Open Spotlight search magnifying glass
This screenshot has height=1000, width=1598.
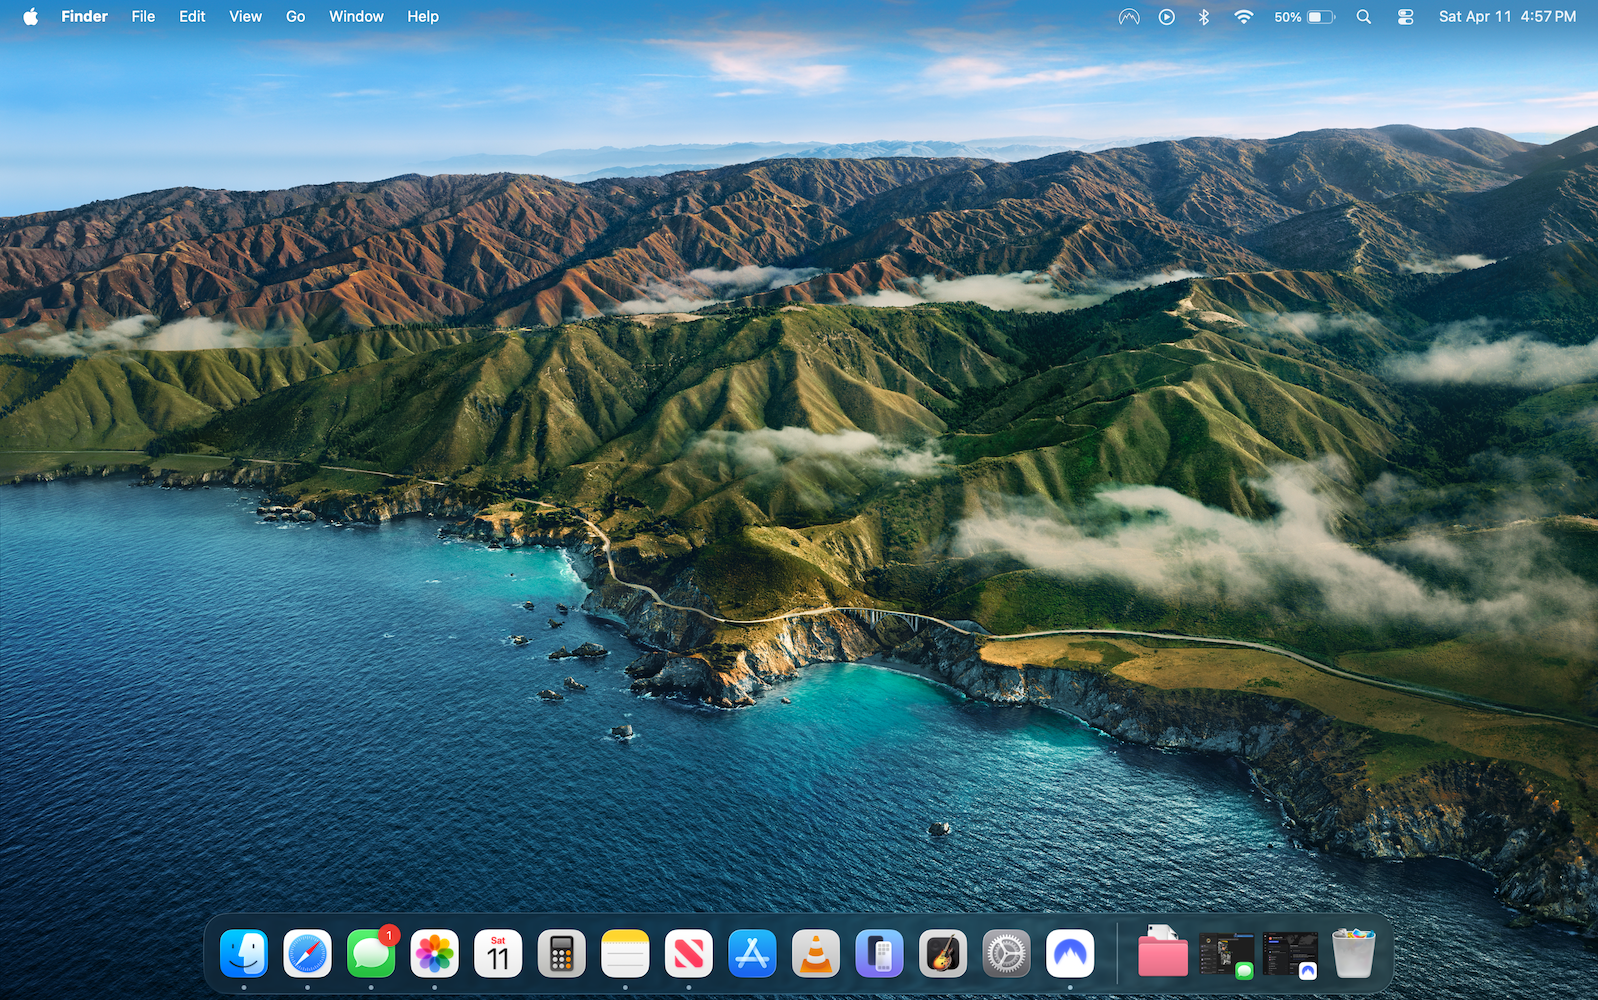pos(1363,17)
